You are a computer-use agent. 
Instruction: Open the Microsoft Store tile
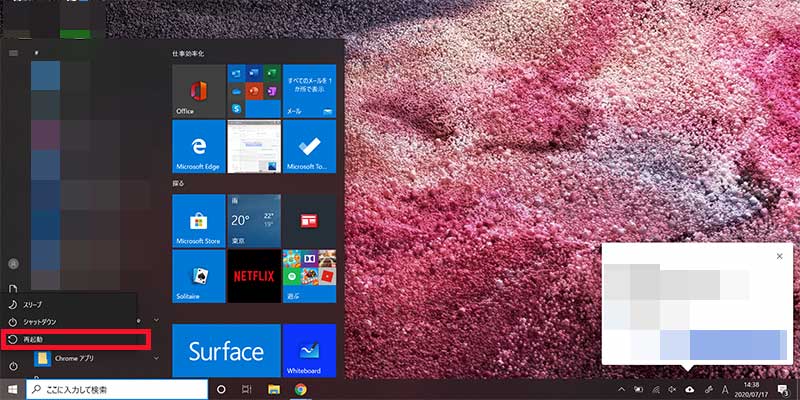pyautogui.click(x=198, y=220)
